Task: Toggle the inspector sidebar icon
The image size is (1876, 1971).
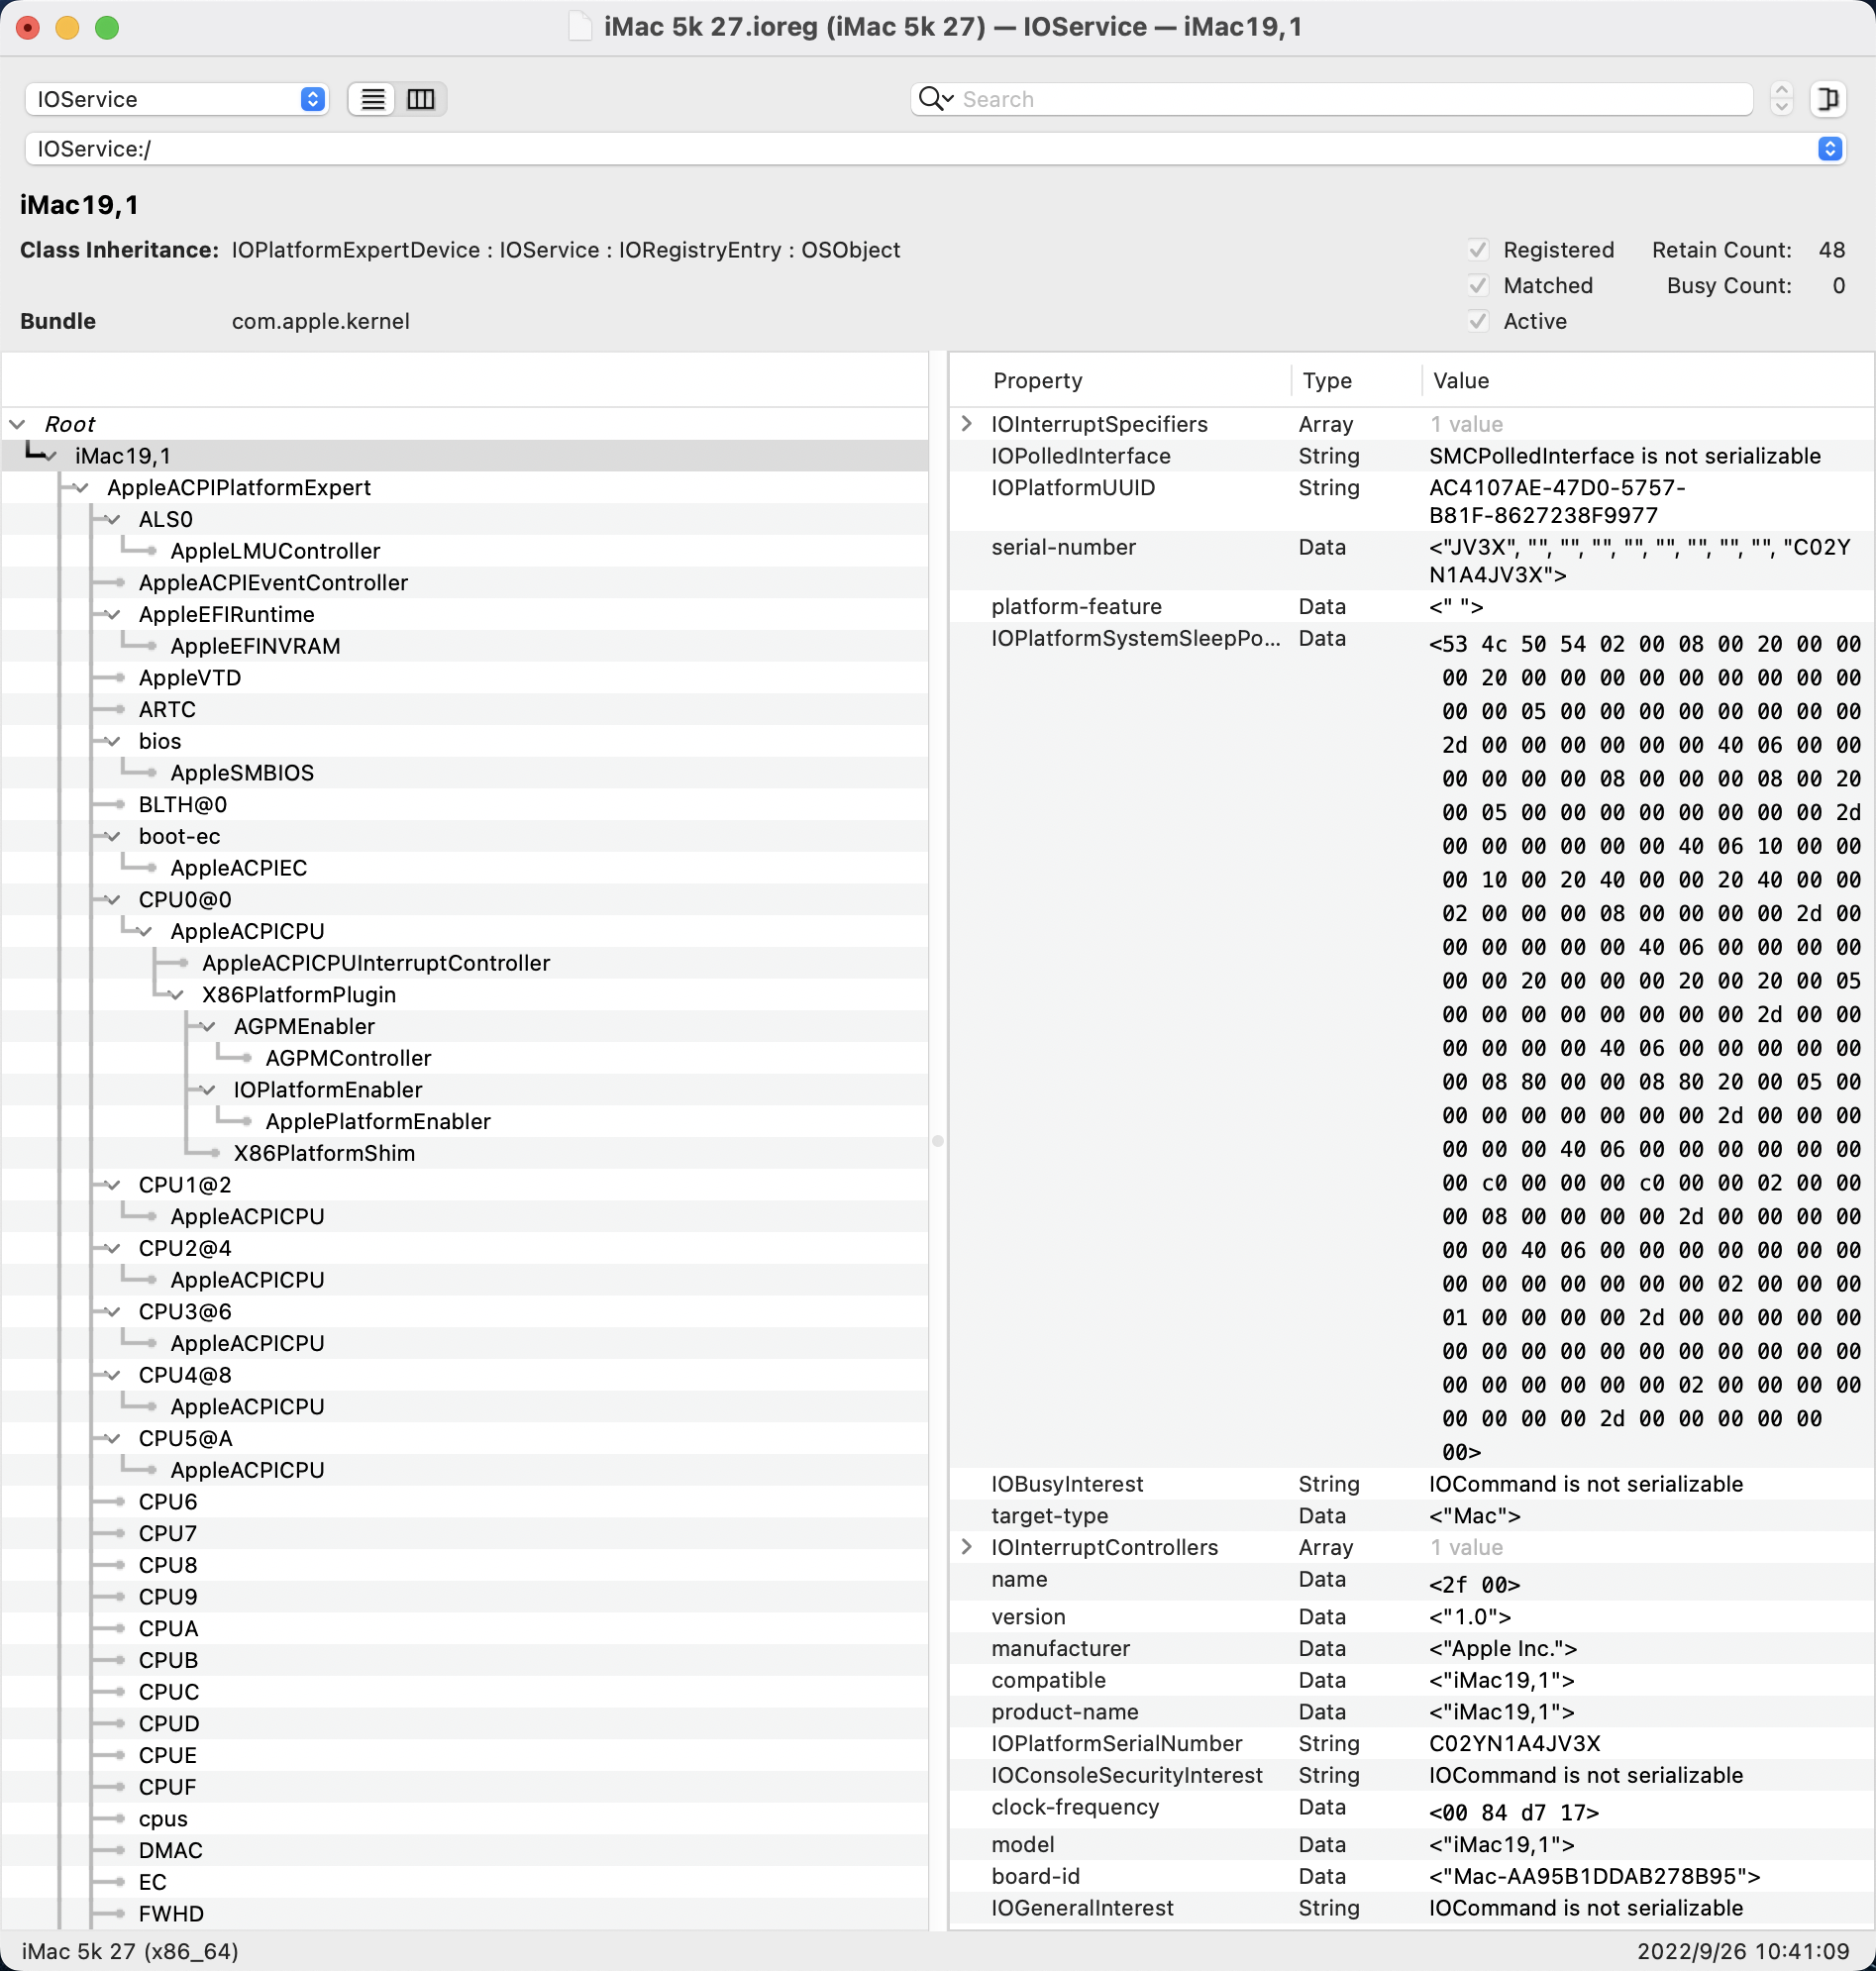Action: coord(1828,99)
